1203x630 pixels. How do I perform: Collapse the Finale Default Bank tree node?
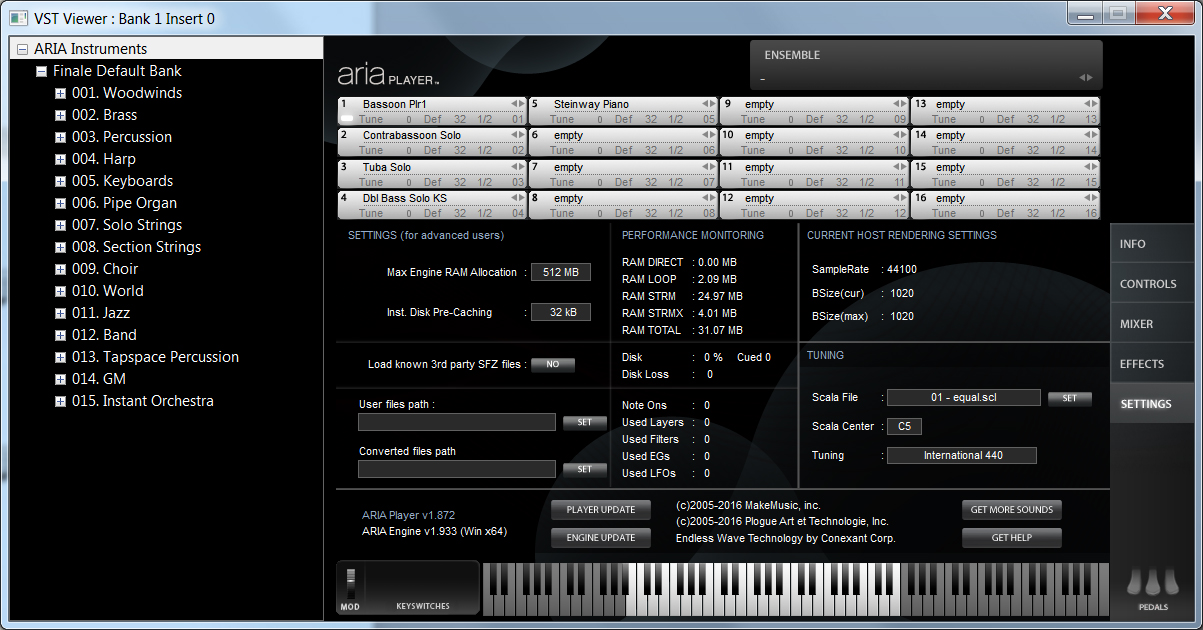click(41, 72)
